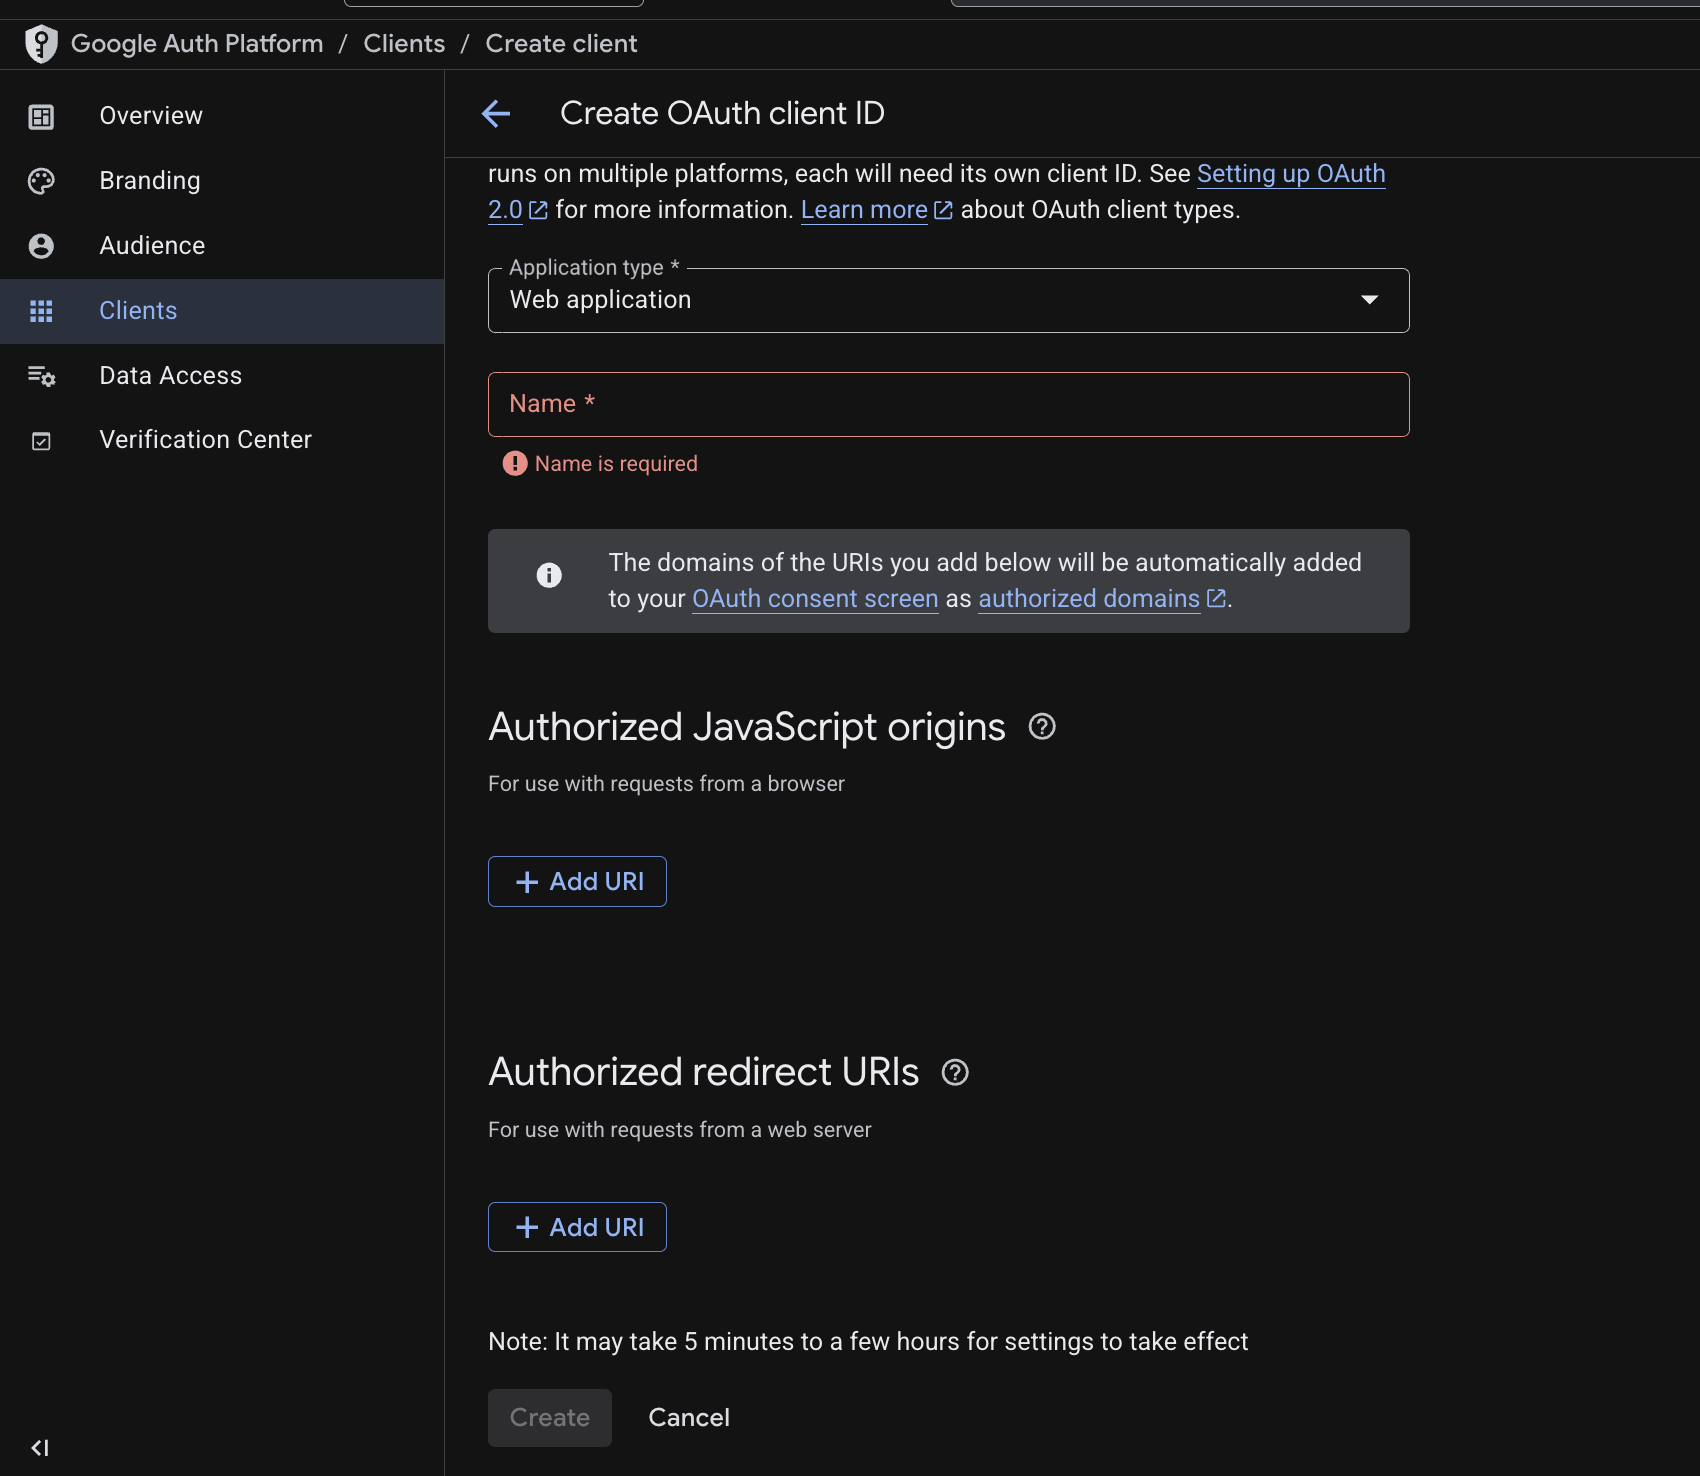Click the Google Auth Platform shield logo
The height and width of the screenshot is (1476, 1700).
coord(41,44)
